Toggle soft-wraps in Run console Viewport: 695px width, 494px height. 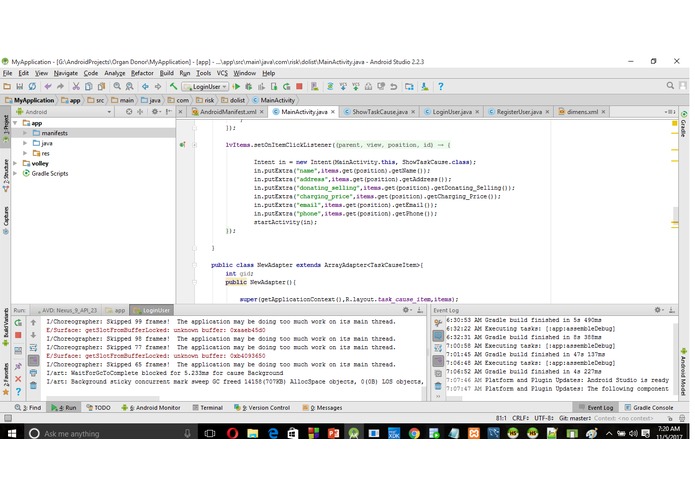coord(33,348)
